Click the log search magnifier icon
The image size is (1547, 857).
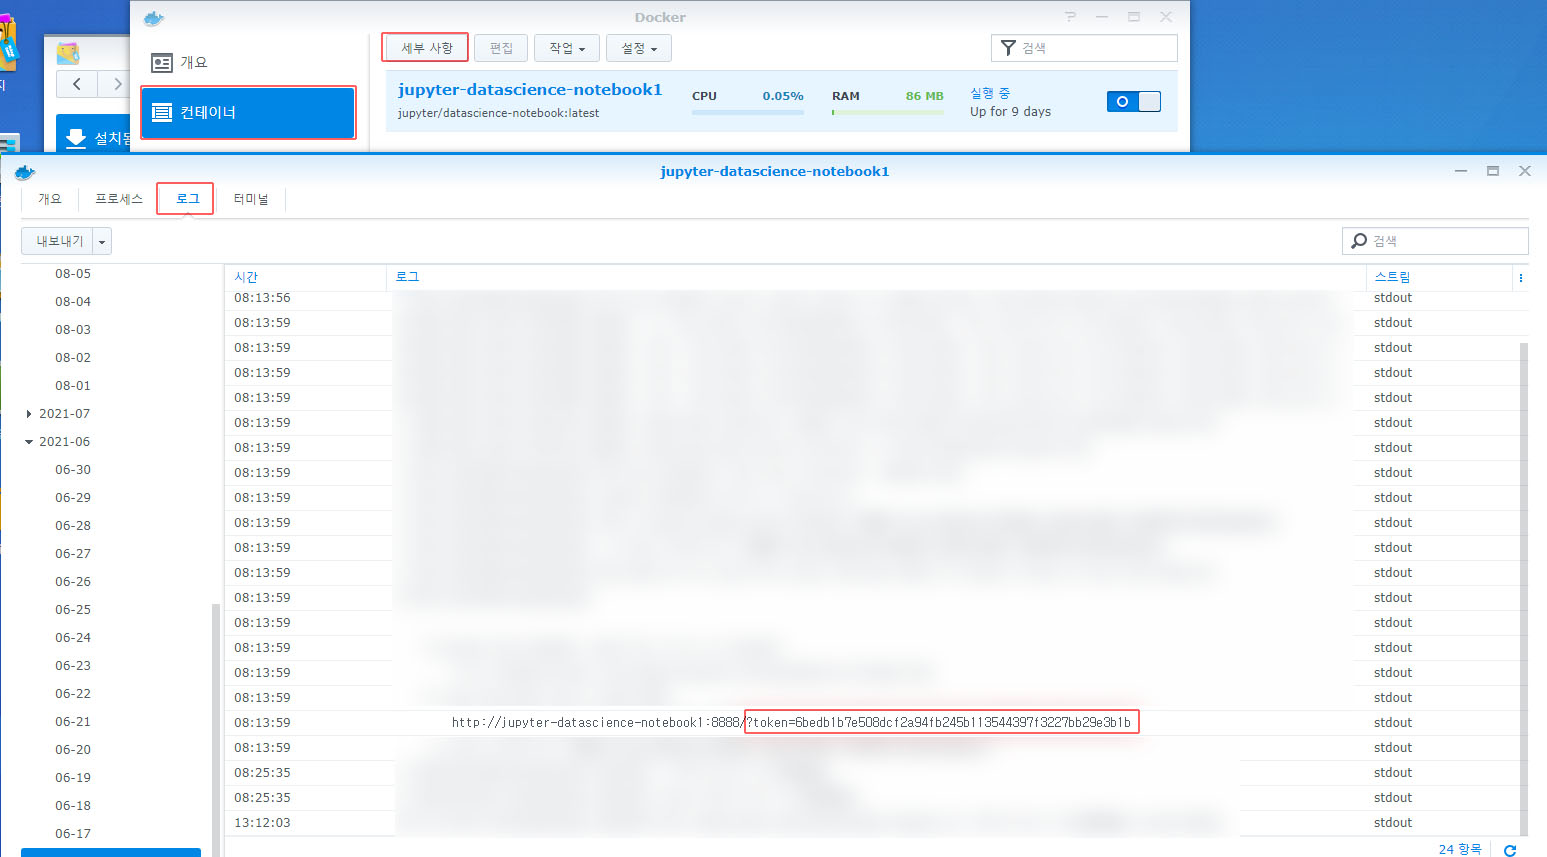[x=1359, y=241]
